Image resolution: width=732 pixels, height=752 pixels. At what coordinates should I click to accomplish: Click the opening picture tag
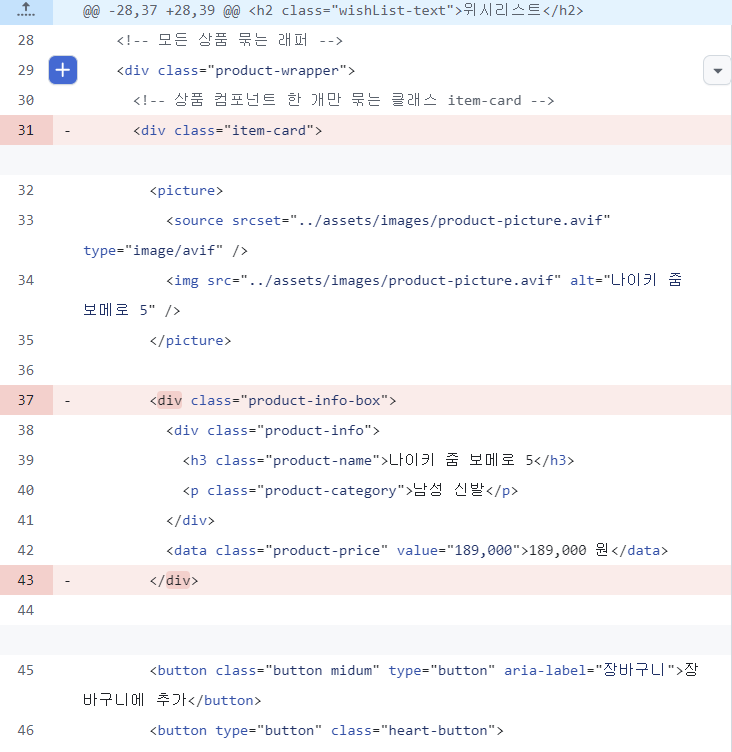tap(186, 190)
